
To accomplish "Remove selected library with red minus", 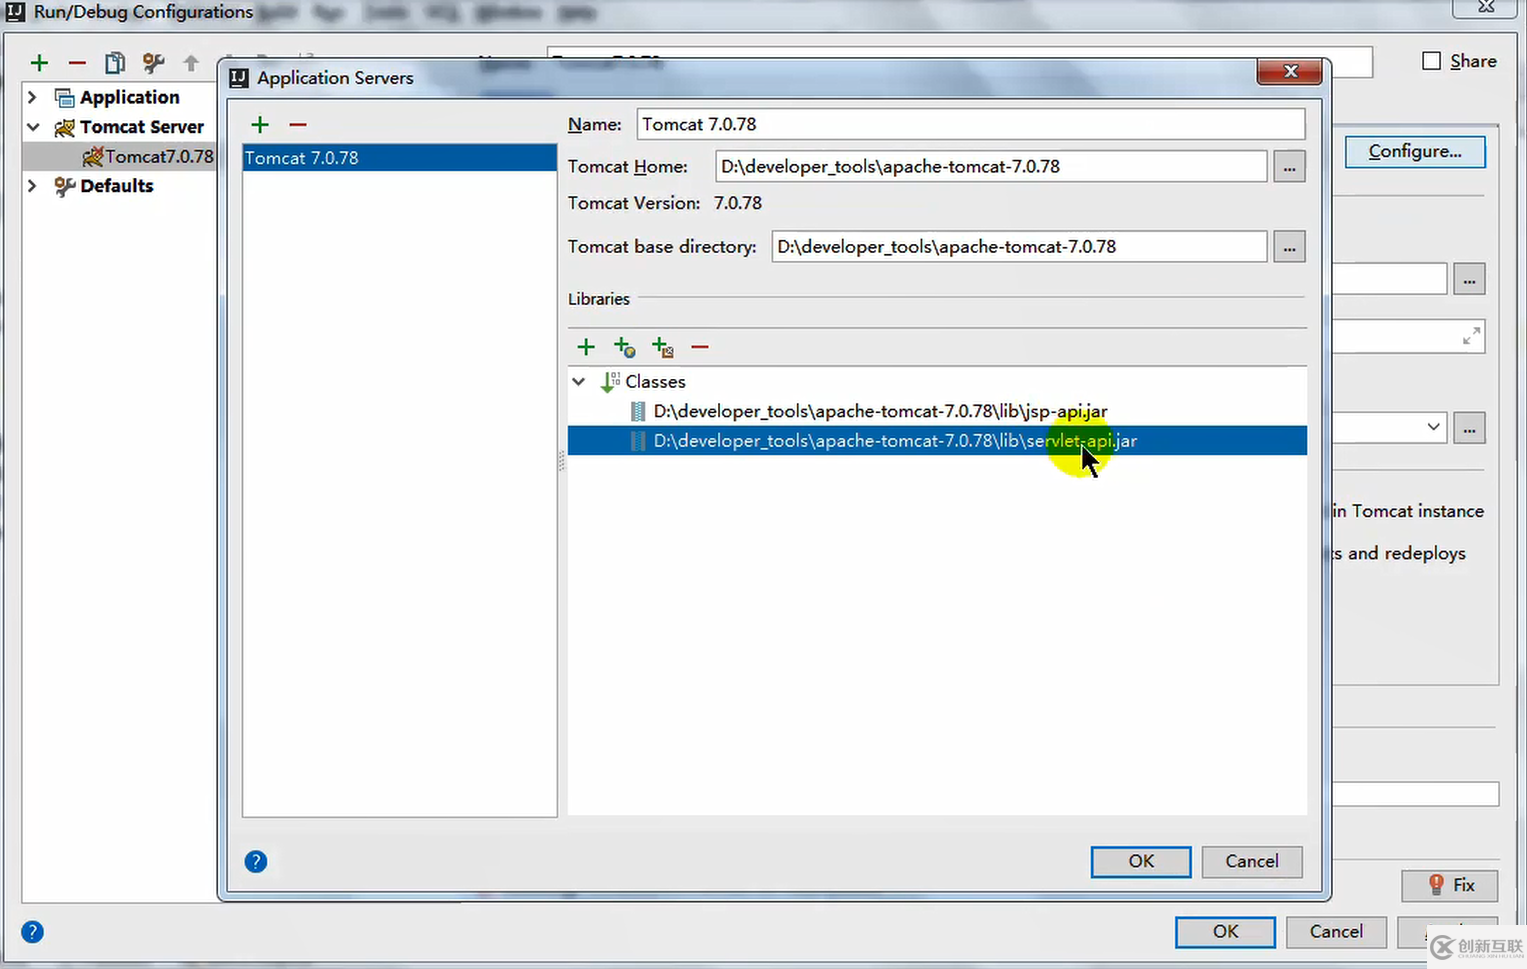I will [700, 347].
